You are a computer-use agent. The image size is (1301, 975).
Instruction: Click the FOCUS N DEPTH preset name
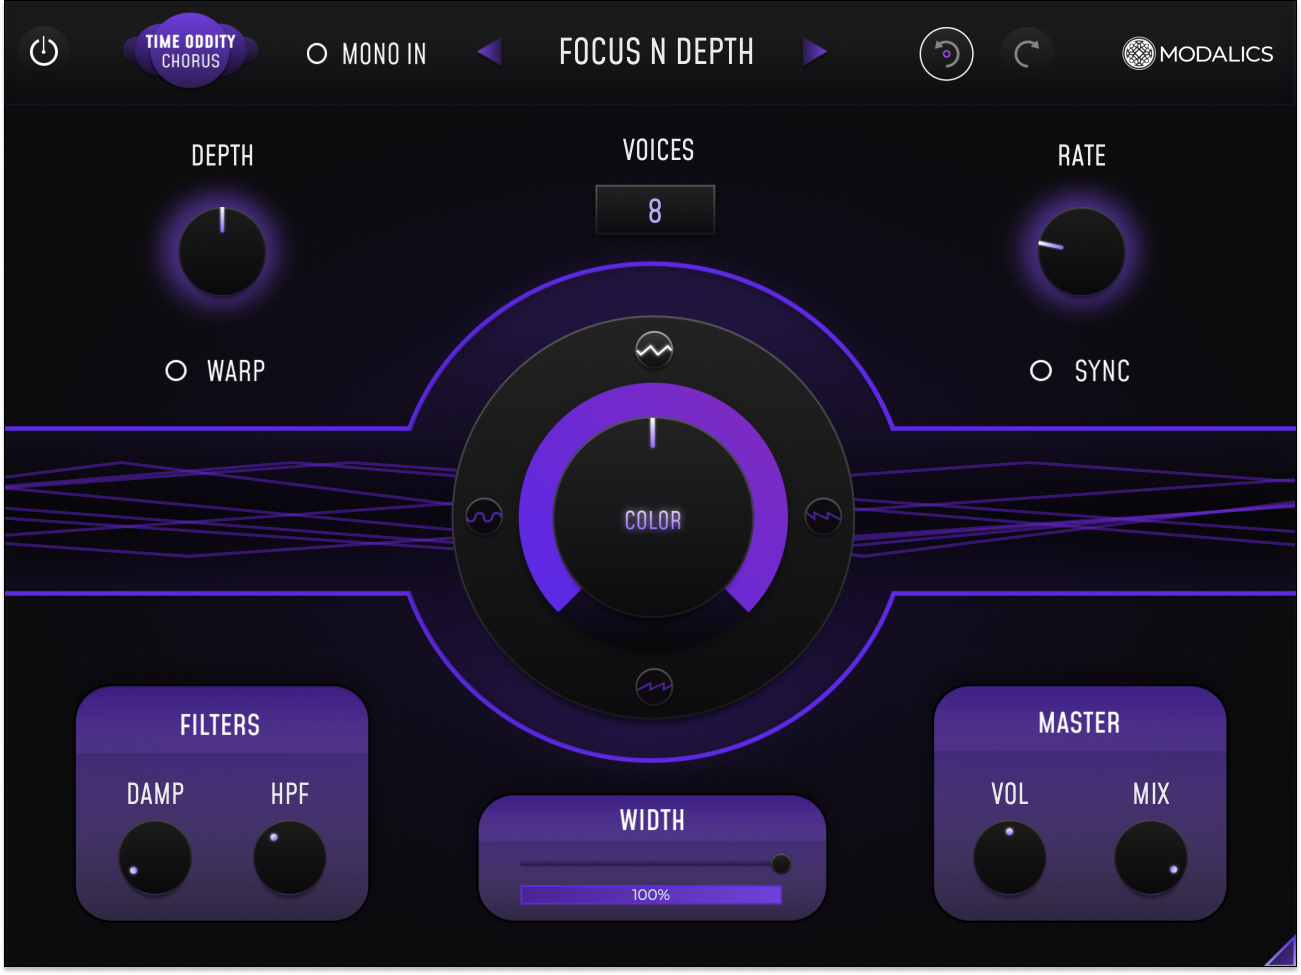[x=655, y=52]
